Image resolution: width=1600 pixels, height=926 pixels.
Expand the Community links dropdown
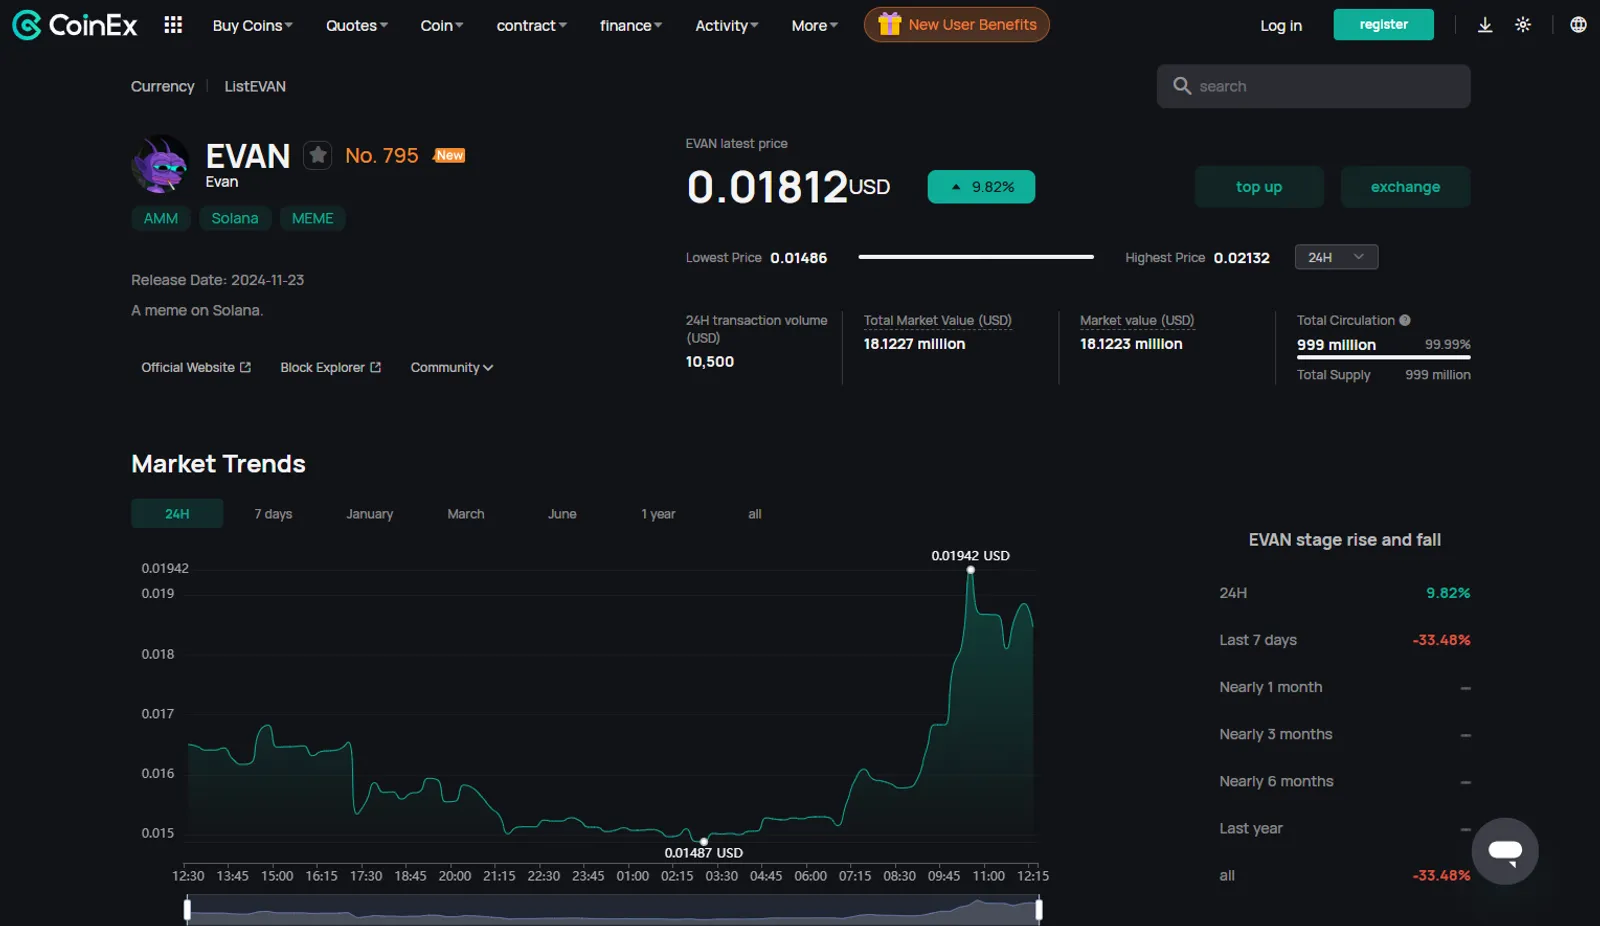click(x=451, y=367)
